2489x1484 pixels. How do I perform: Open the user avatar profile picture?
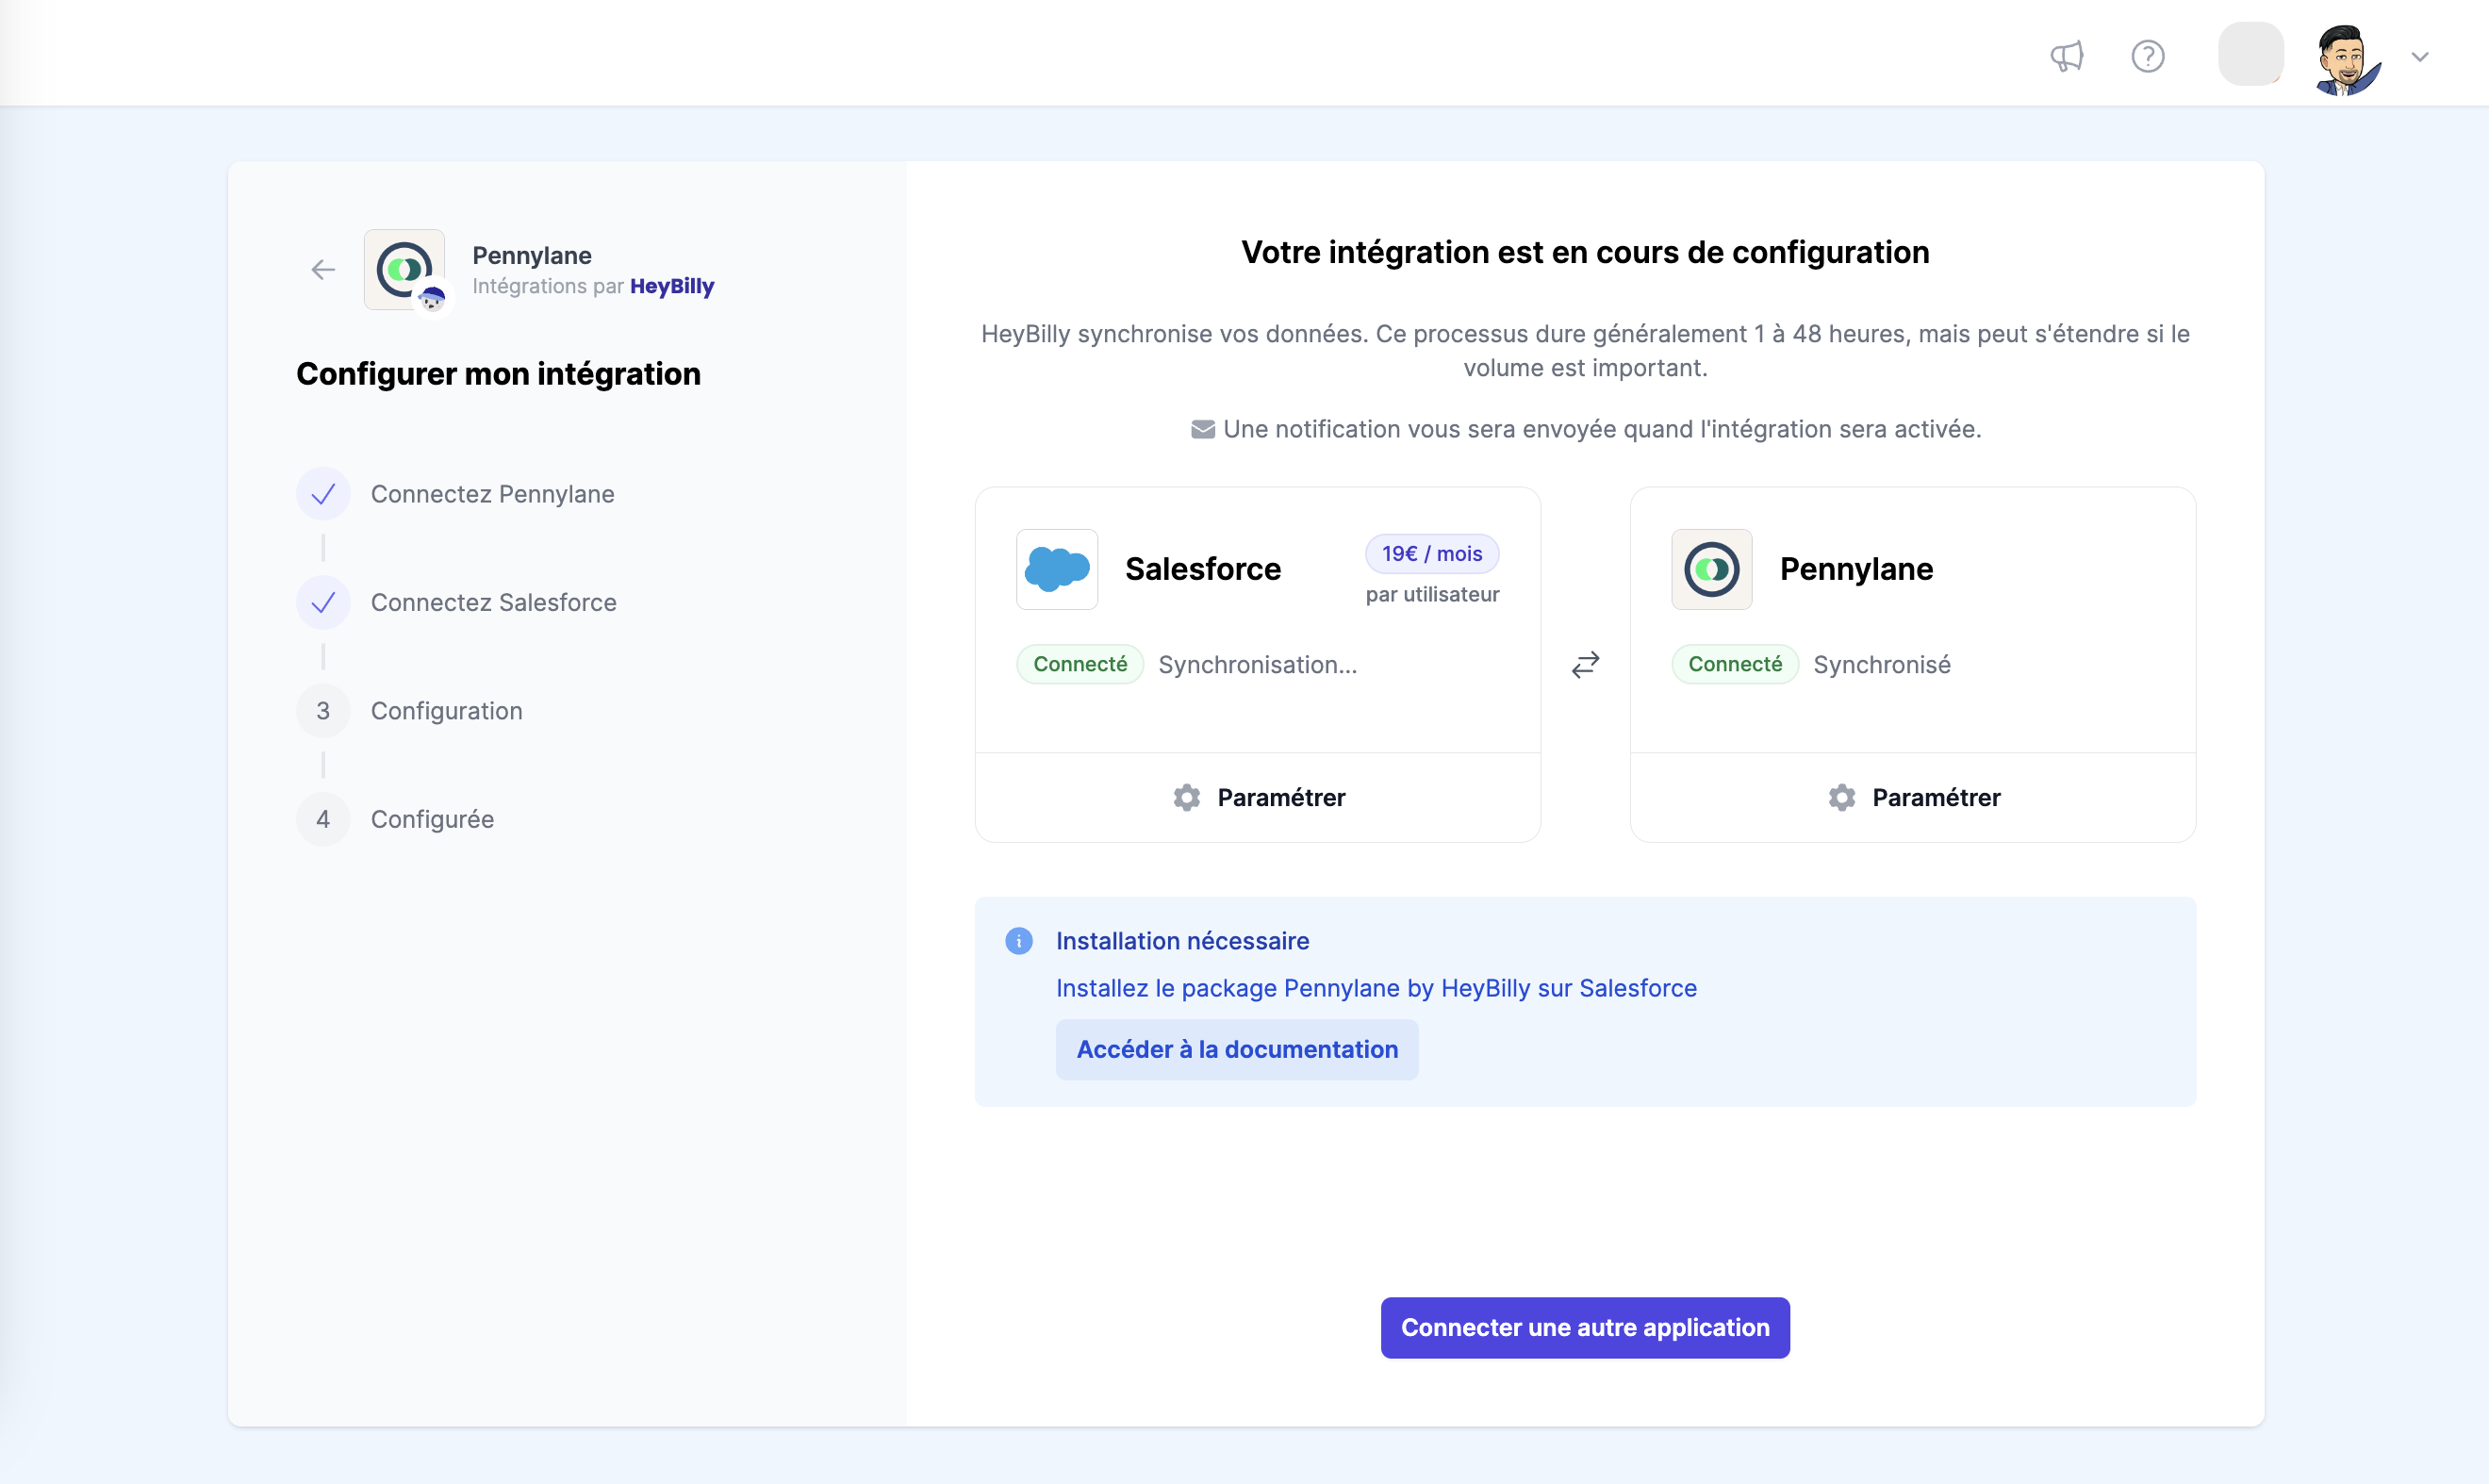tap(2348, 58)
